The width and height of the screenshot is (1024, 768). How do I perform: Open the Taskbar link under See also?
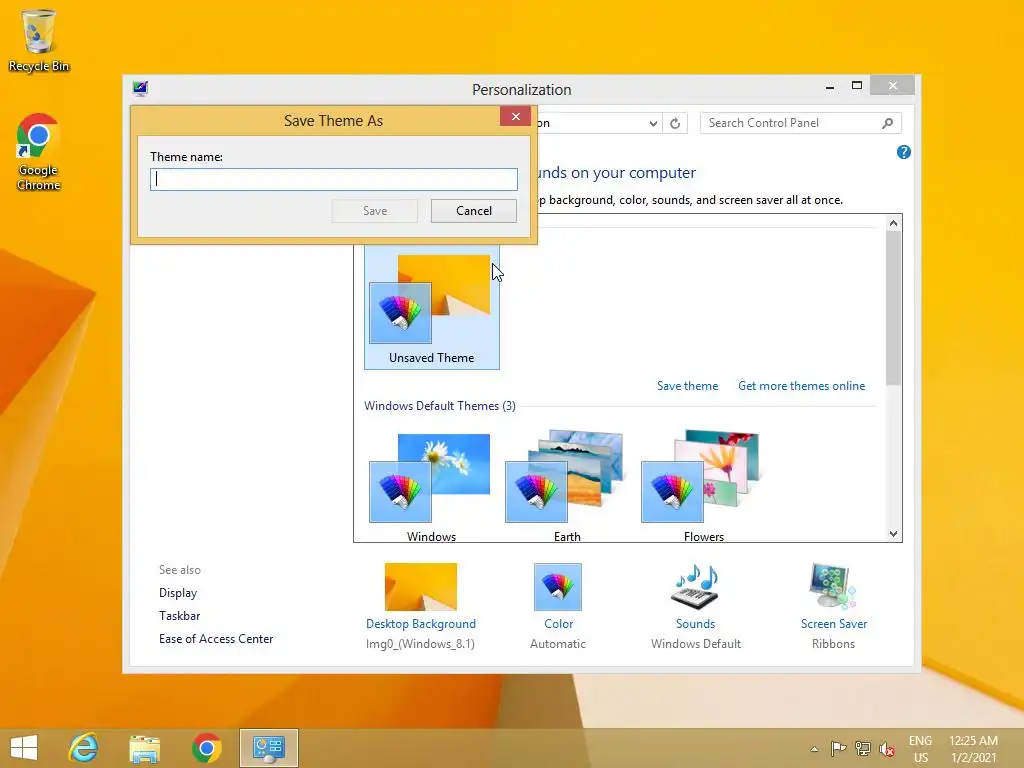coord(179,616)
